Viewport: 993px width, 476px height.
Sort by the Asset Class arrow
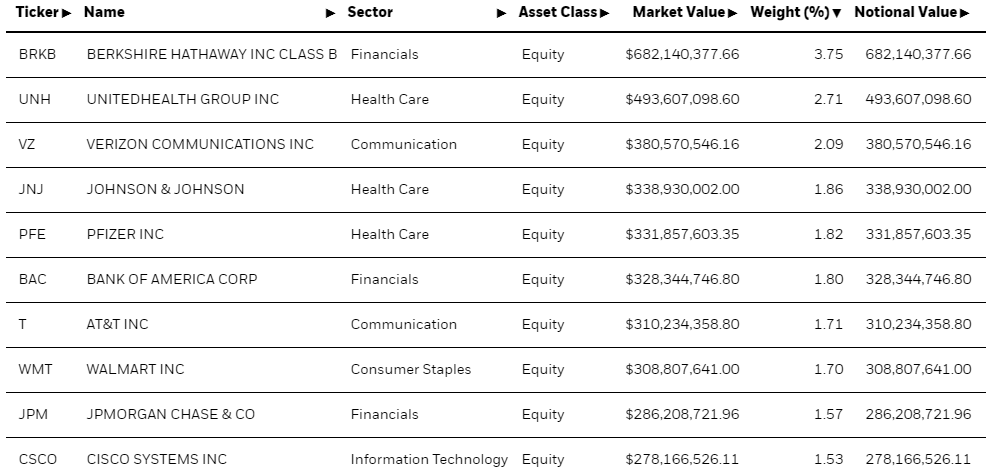604,13
